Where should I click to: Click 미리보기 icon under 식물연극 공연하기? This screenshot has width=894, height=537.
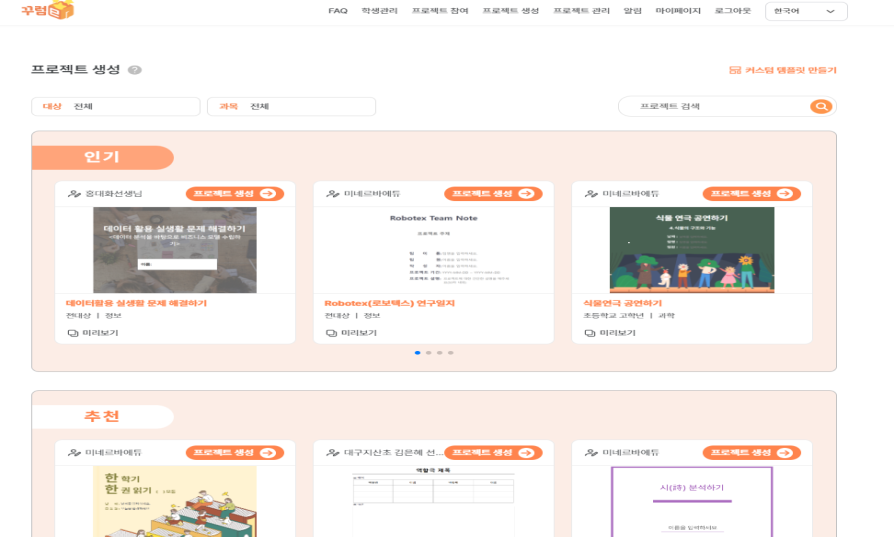pyautogui.click(x=590, y=333)
